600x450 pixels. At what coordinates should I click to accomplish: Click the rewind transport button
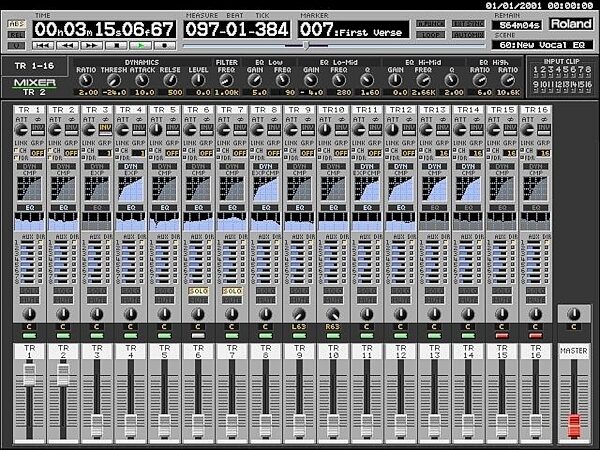coord(67,46)
